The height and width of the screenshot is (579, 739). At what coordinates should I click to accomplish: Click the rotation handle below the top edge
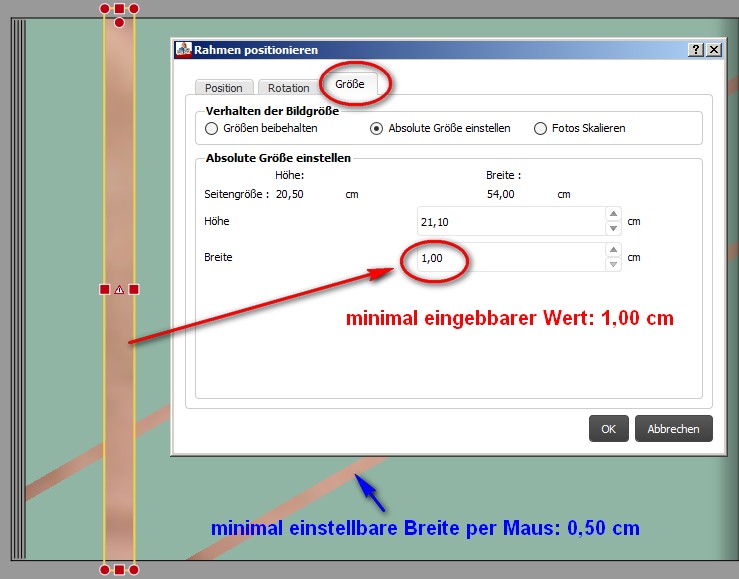point(119,22)
